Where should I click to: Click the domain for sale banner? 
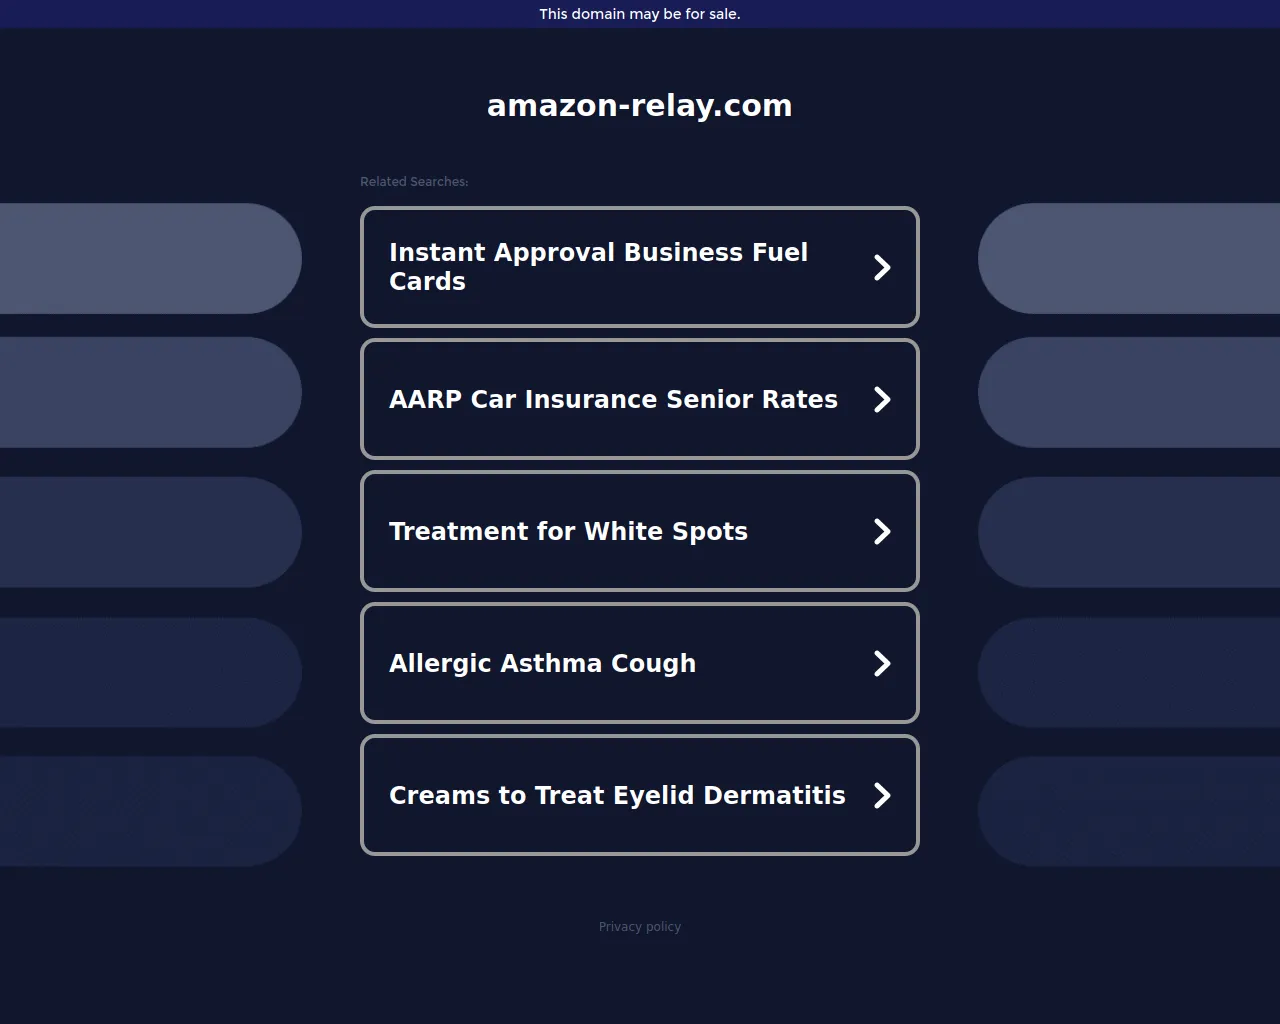pyautogui.click(x=640, y=14)
